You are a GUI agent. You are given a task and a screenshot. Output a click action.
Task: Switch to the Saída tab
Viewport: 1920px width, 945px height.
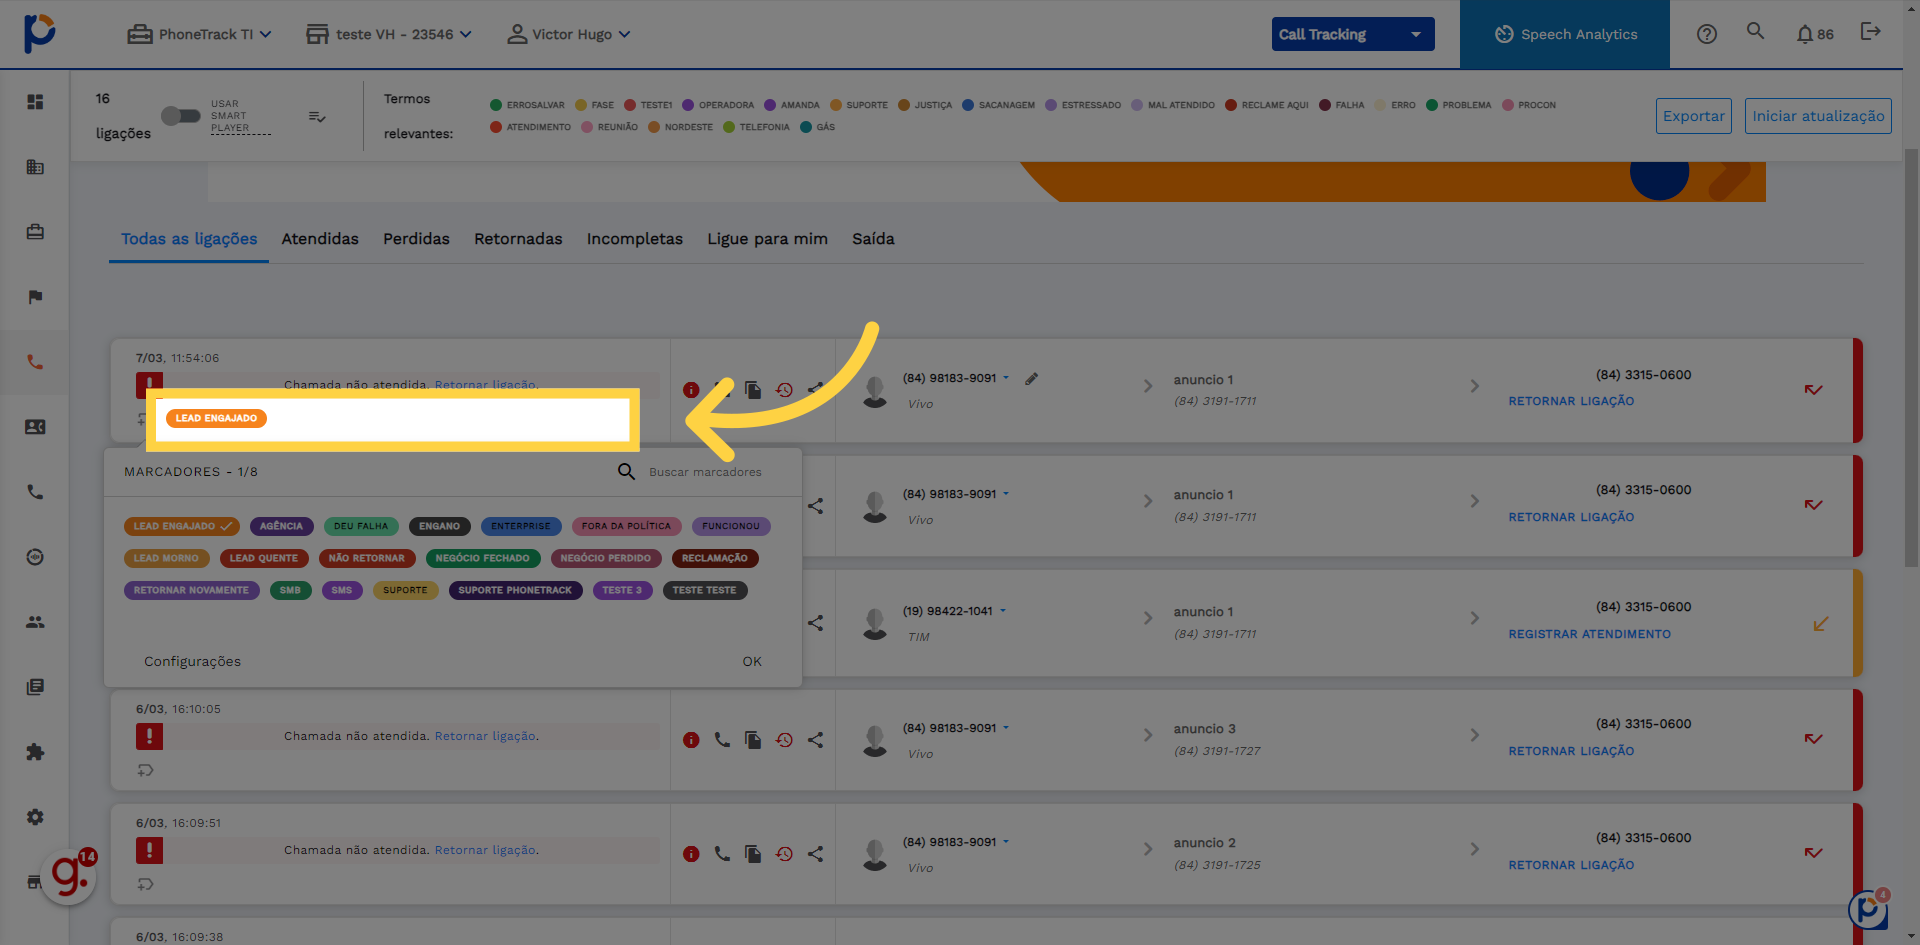click(873, 239)
